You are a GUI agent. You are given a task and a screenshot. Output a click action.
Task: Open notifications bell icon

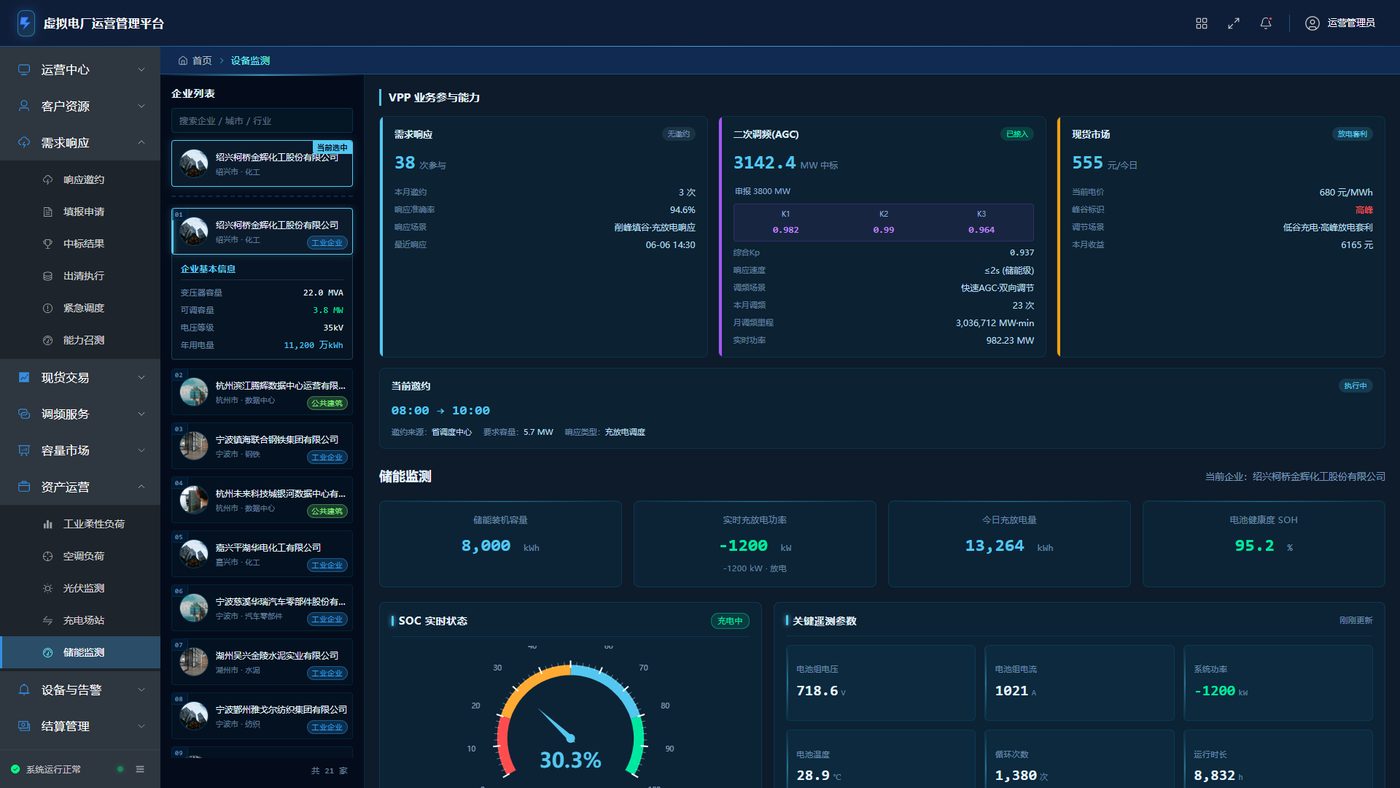tap(1266, 23)
